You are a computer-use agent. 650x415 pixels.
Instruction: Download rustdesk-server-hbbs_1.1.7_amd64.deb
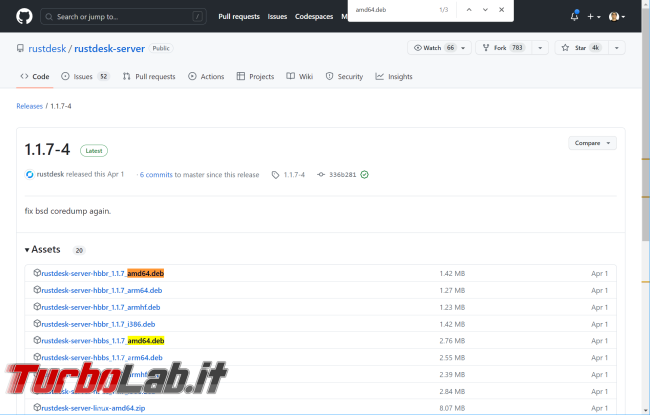click(103, 341)
